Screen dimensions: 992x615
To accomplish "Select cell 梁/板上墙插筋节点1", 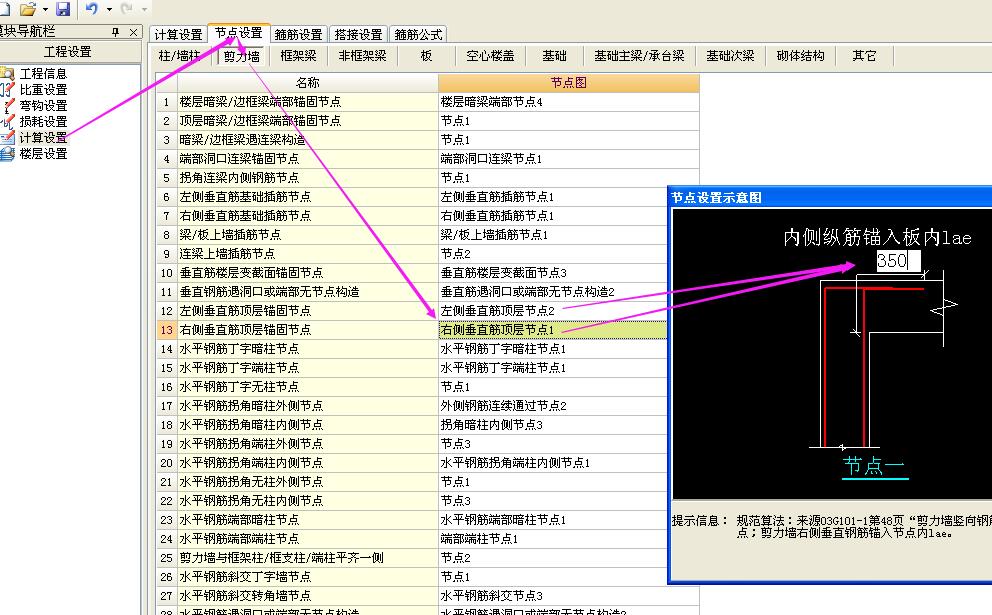I will 553,235.
